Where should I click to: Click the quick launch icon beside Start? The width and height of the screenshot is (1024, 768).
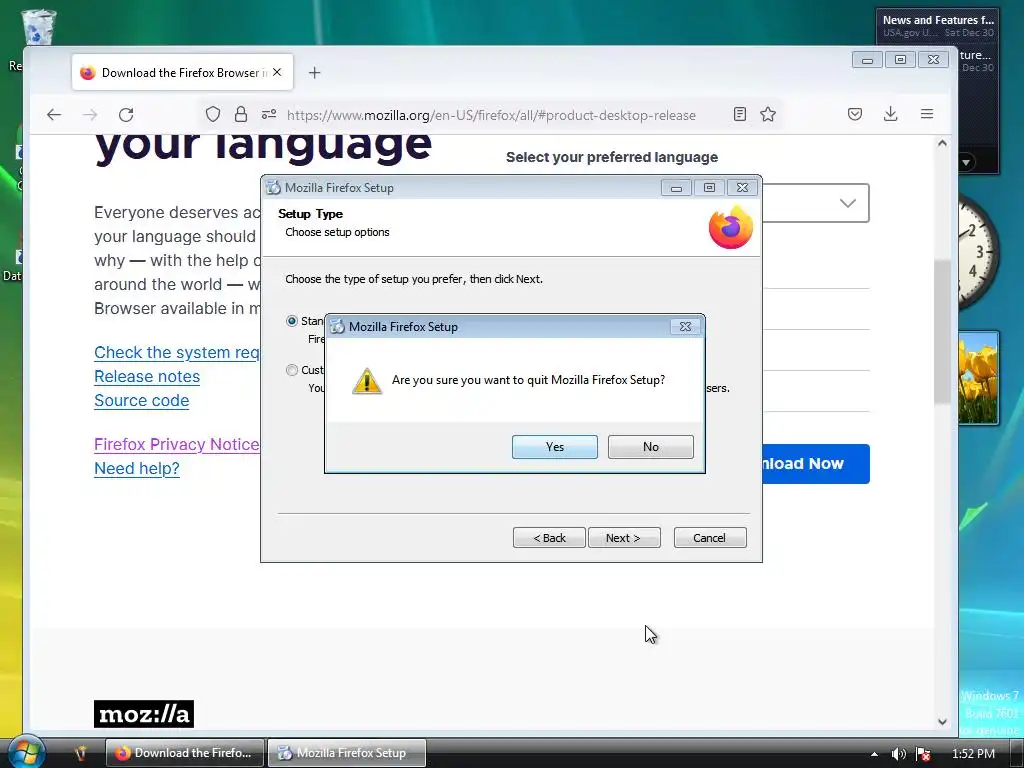coord(81,753)
